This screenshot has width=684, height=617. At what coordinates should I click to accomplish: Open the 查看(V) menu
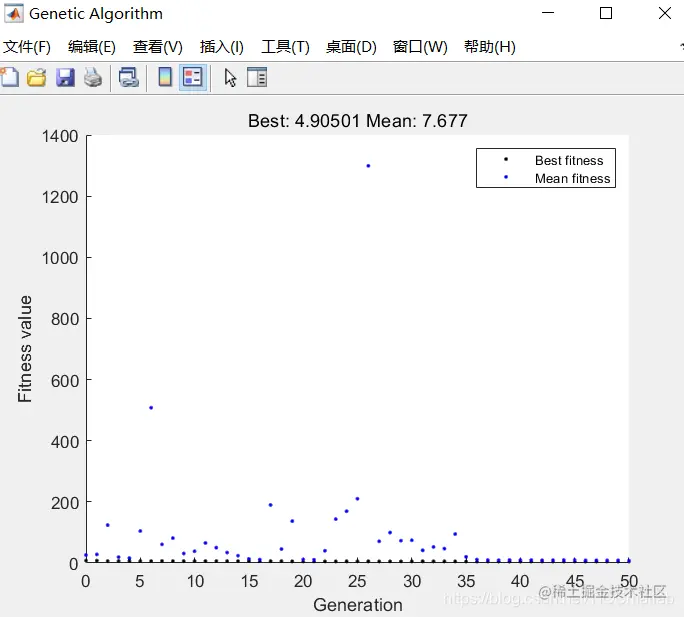click(157, 47)
